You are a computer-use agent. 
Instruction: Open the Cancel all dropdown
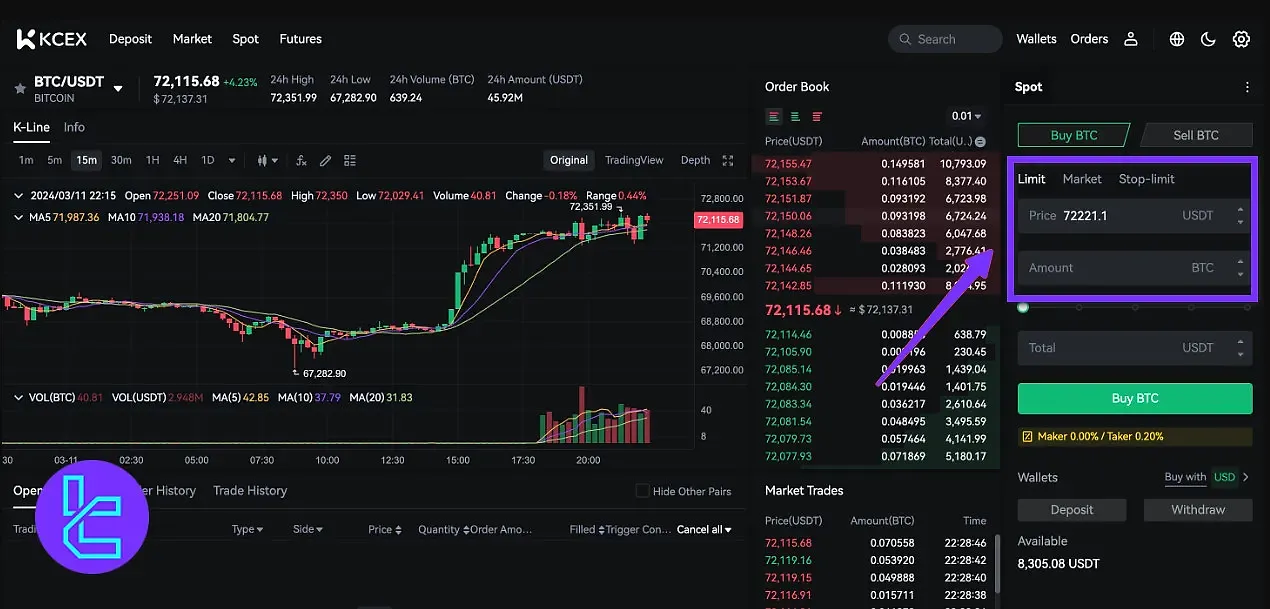click(705, 529)
